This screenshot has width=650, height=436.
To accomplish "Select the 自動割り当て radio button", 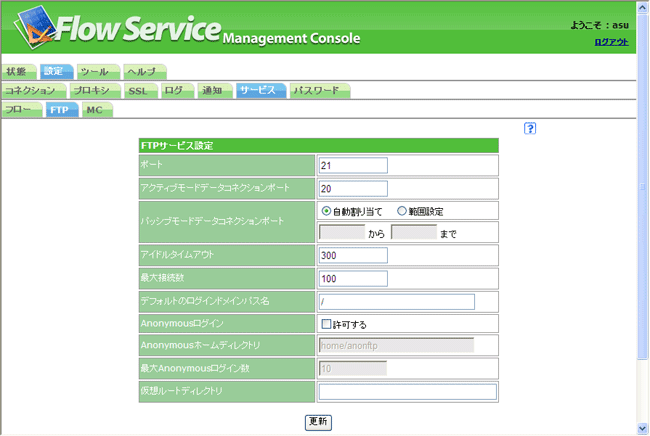I will (327, 211).
